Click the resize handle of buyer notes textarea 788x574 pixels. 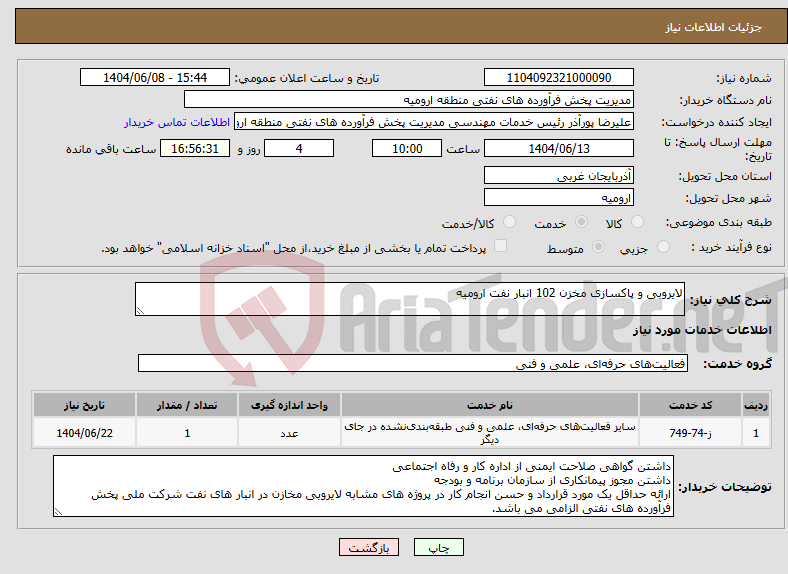(x=58, y=512)
